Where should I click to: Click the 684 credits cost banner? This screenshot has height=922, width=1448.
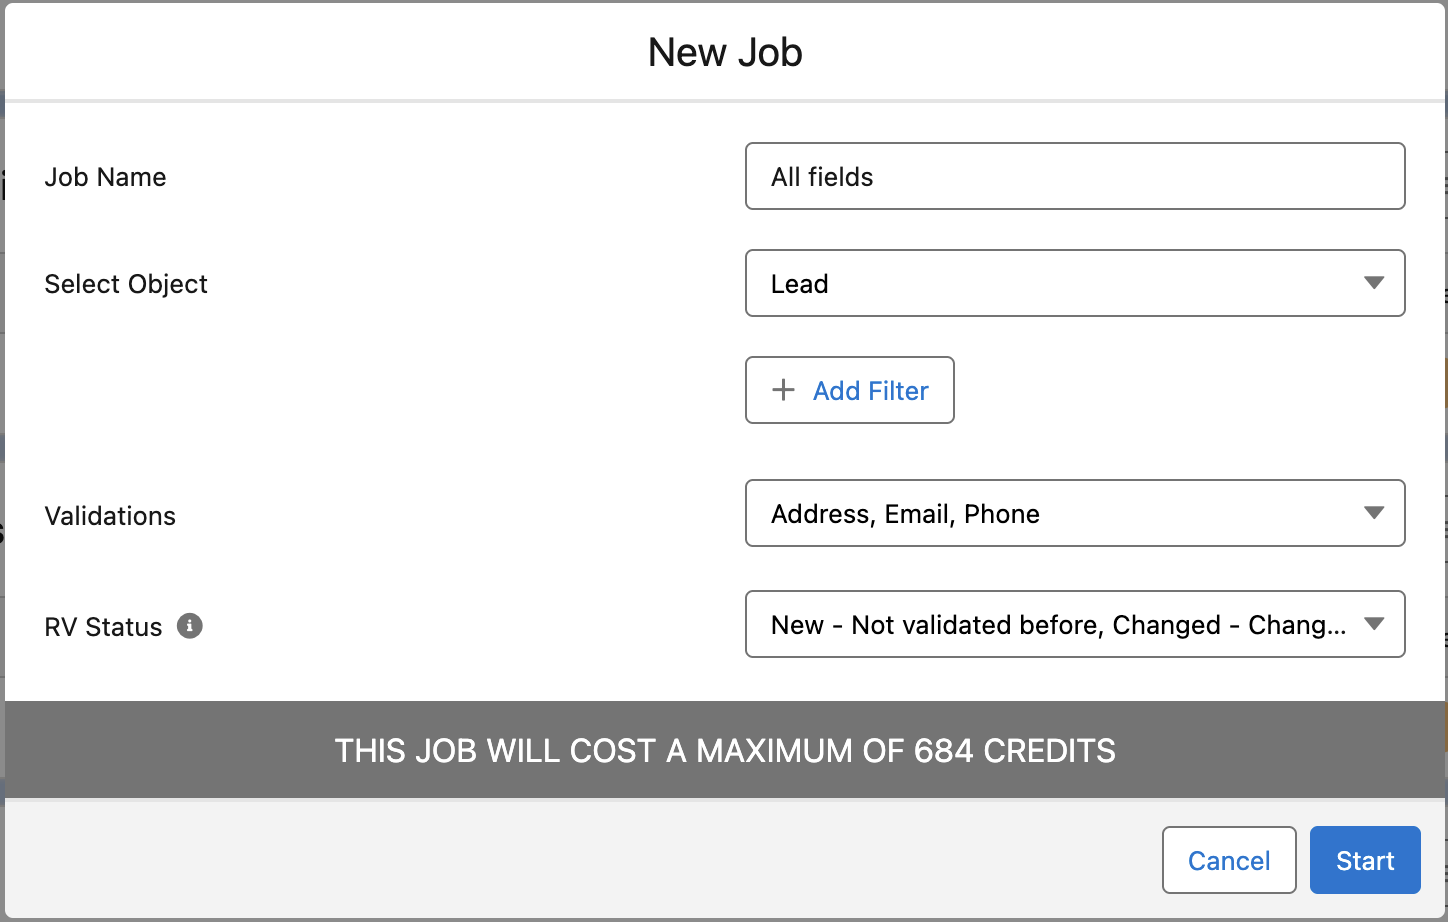[725, 750]
